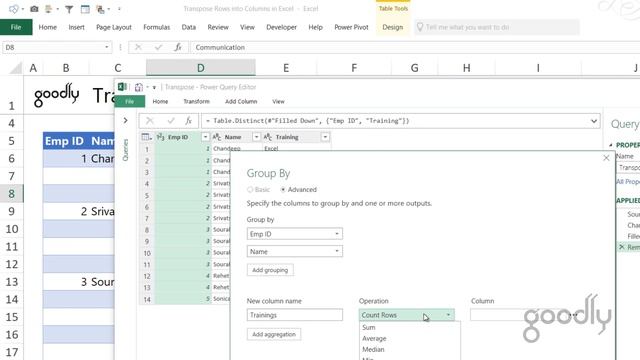Select Excel column D header
The width and height of the screenshot is (640, 360).
tap(200, 68)
